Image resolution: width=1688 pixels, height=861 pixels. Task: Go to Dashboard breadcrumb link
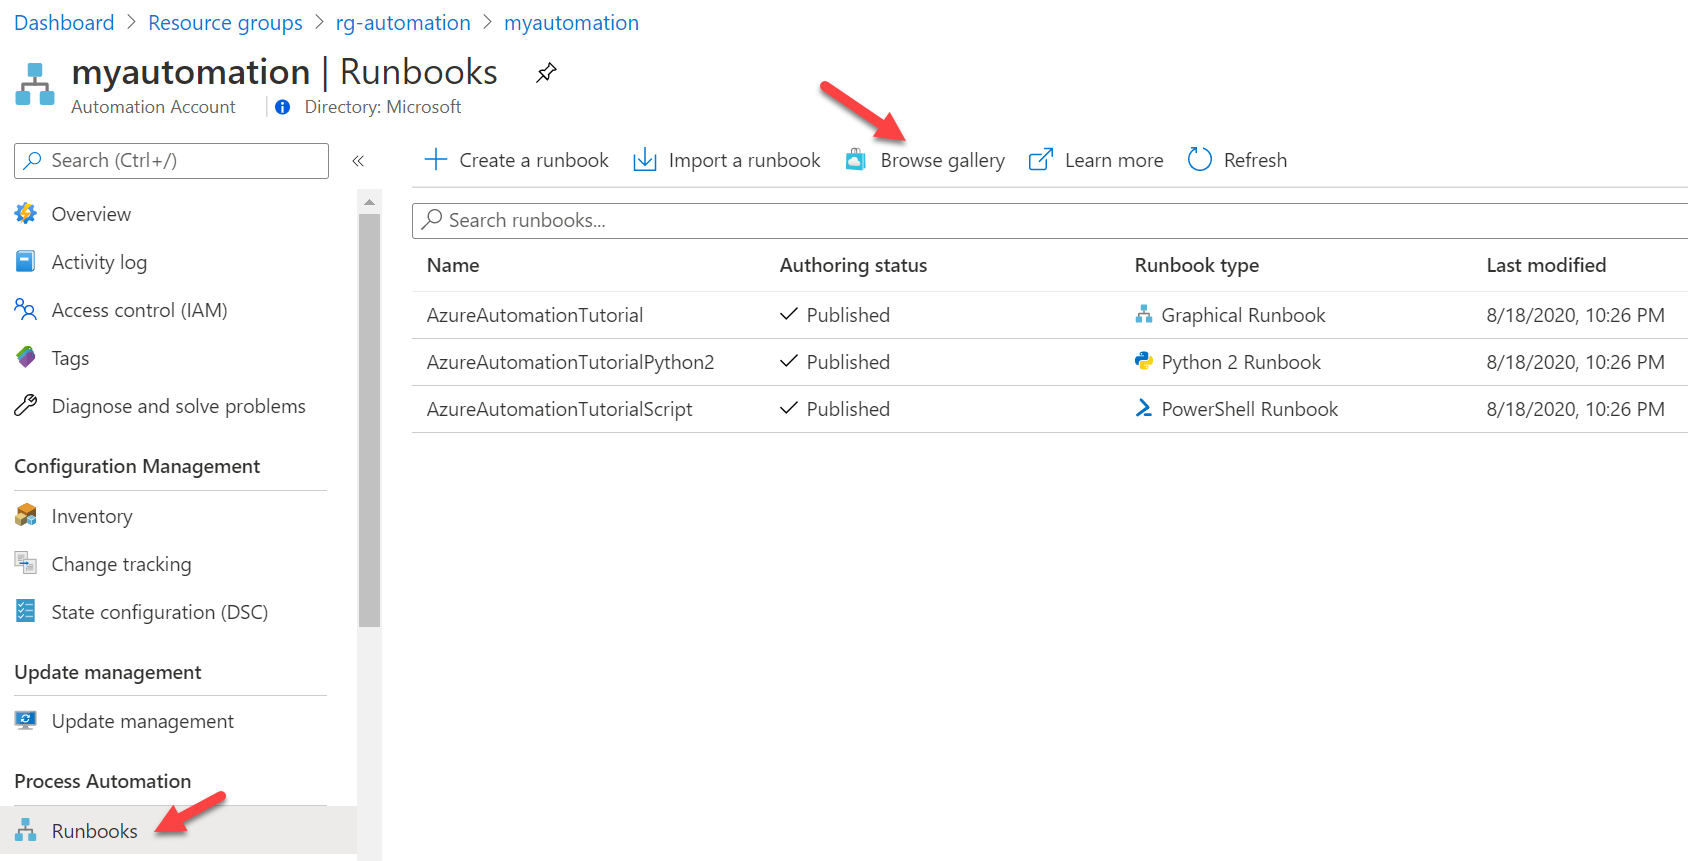coord(64,23)
